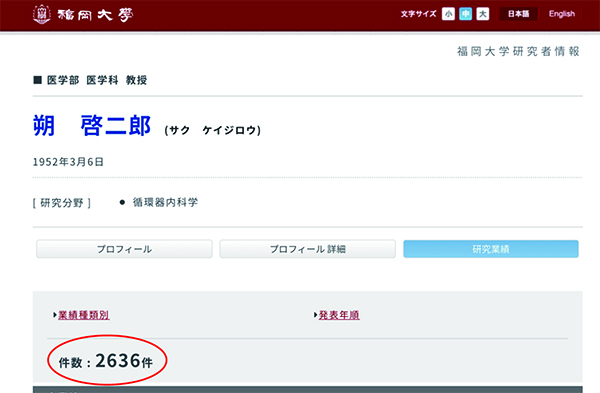Image resolution: width=600 pixels, height=393 pixels.
Task: Click the 福岡大學 title text in the header
Action: 95,15
